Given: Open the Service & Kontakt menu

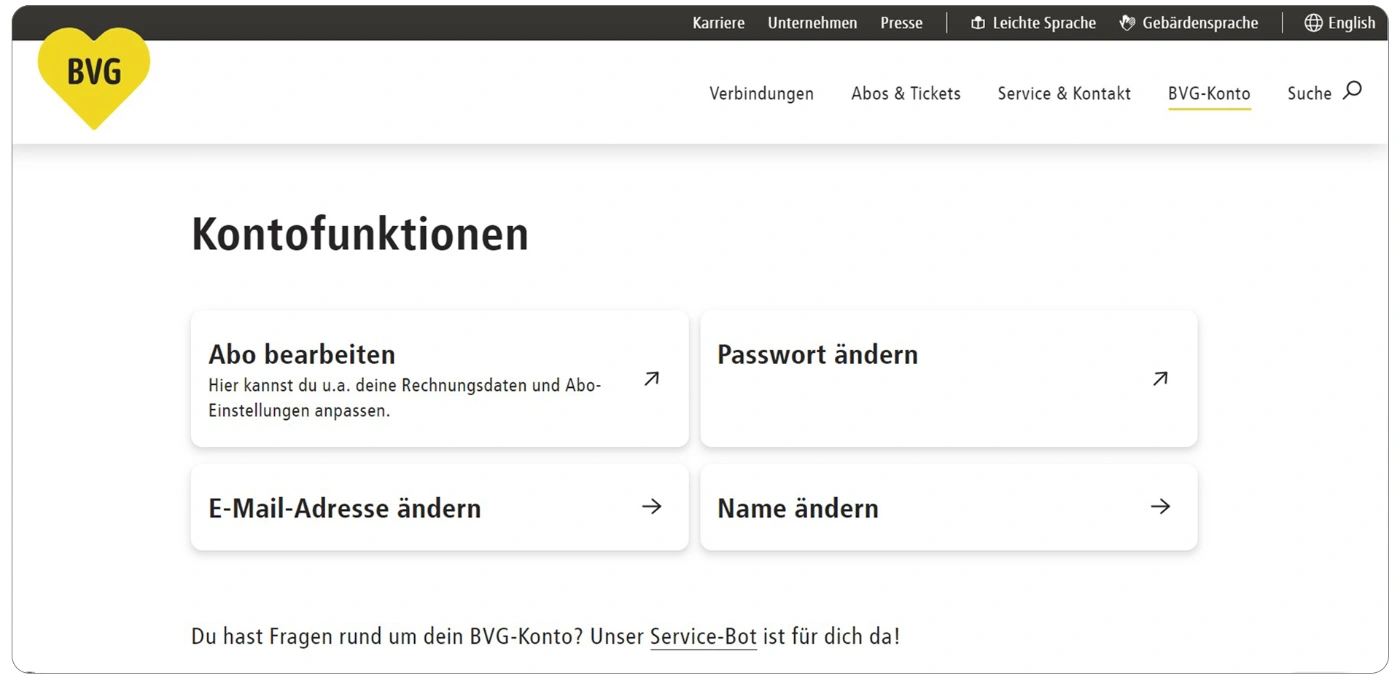Looking at the screenshot, I should click(x=1064, y=93).
